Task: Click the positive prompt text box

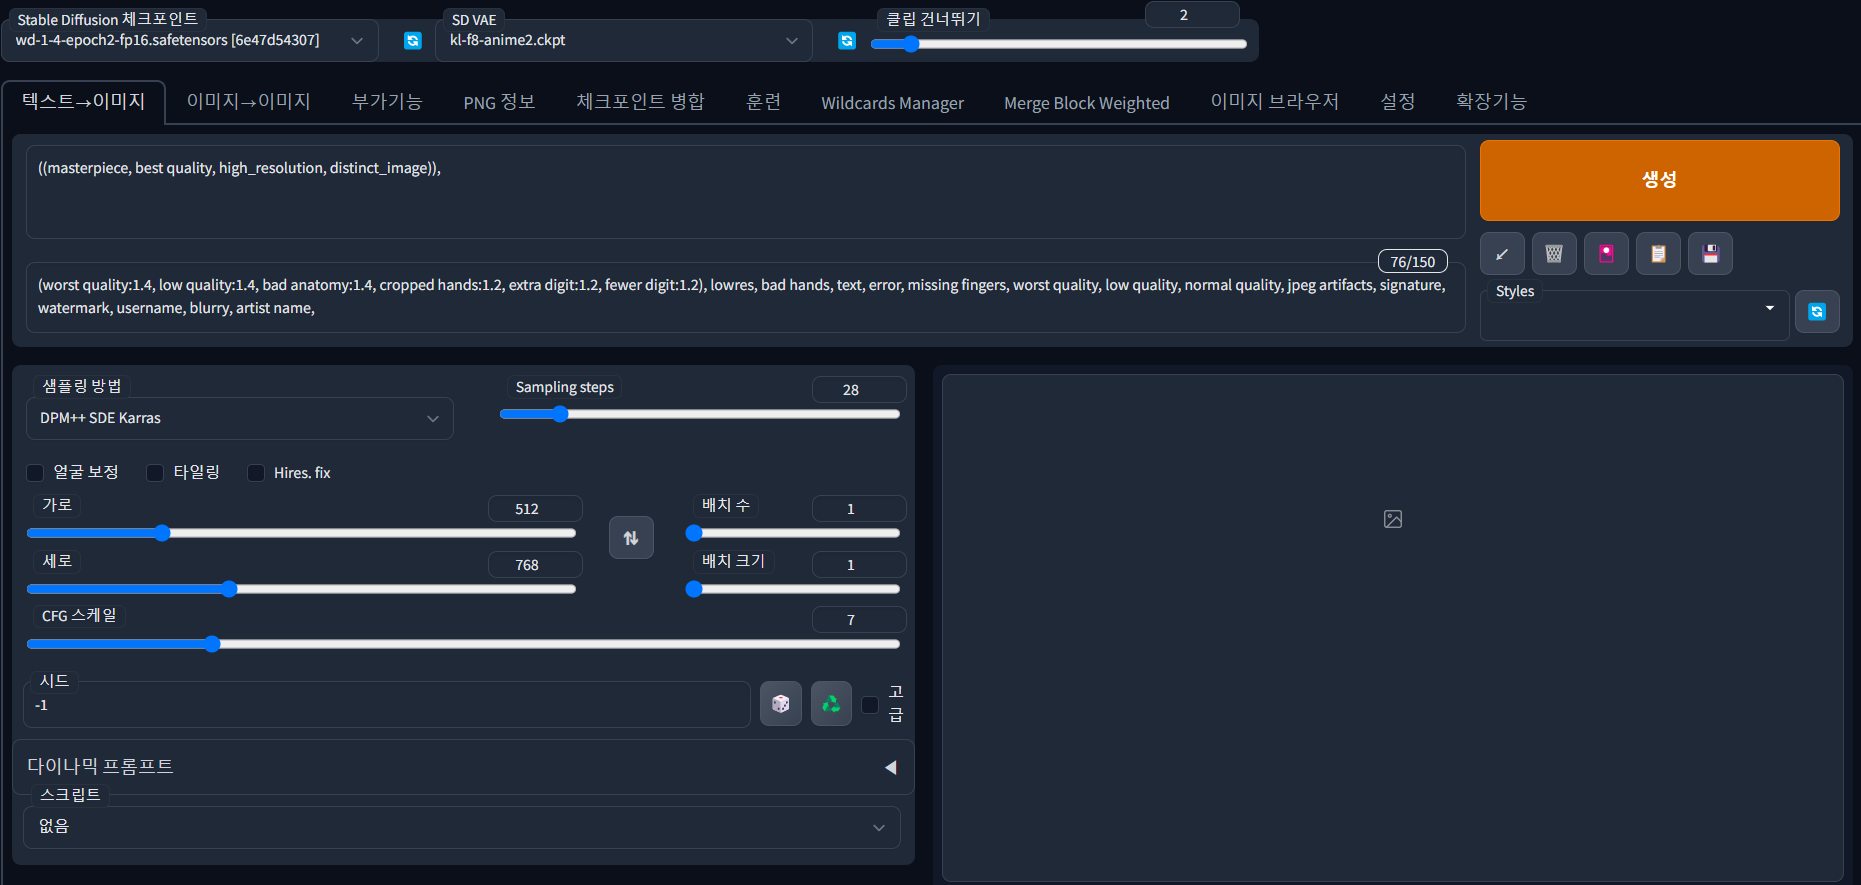Action: (x=745, y=192)
